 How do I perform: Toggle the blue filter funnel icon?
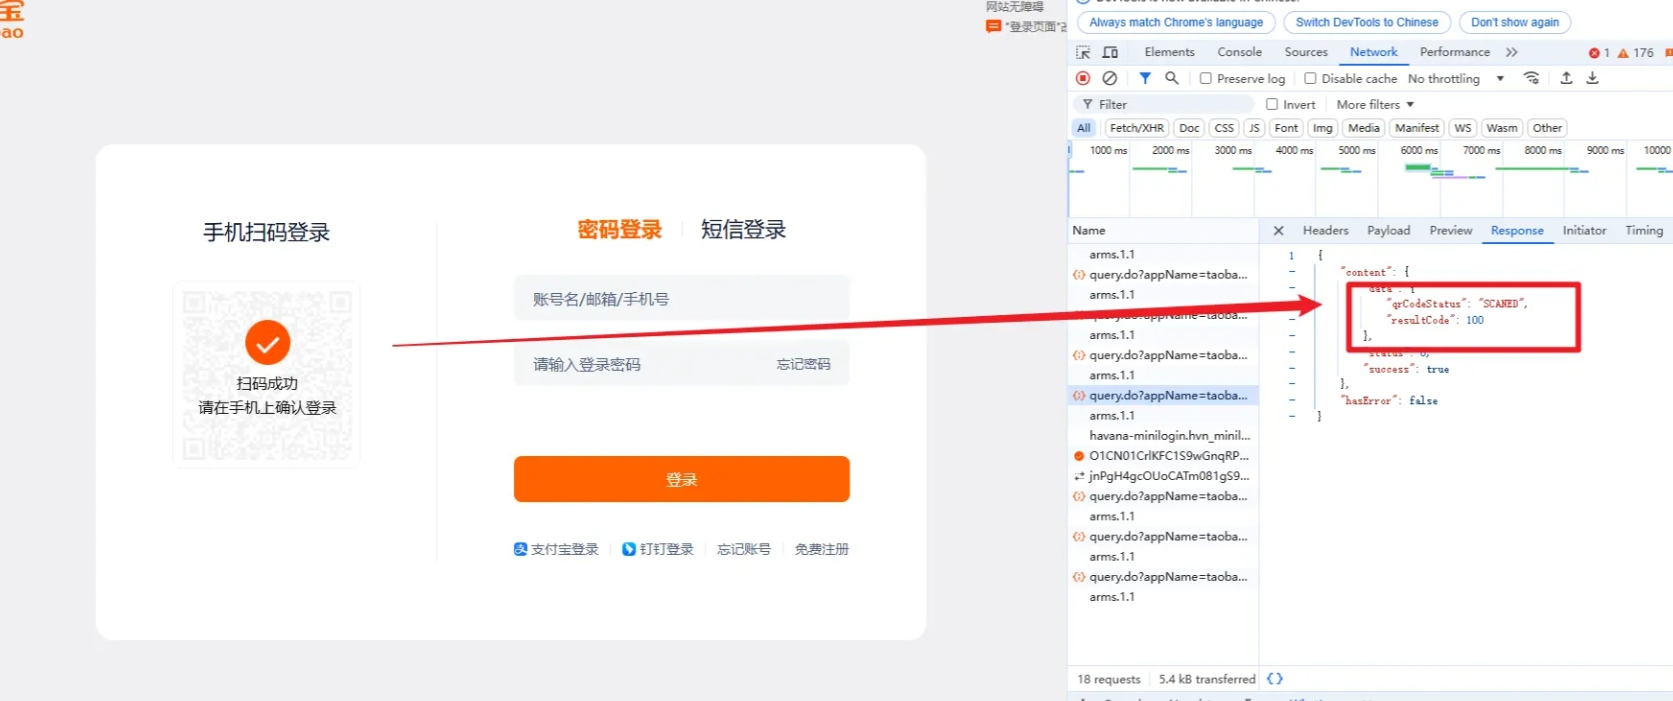(x=1145, y=78)
